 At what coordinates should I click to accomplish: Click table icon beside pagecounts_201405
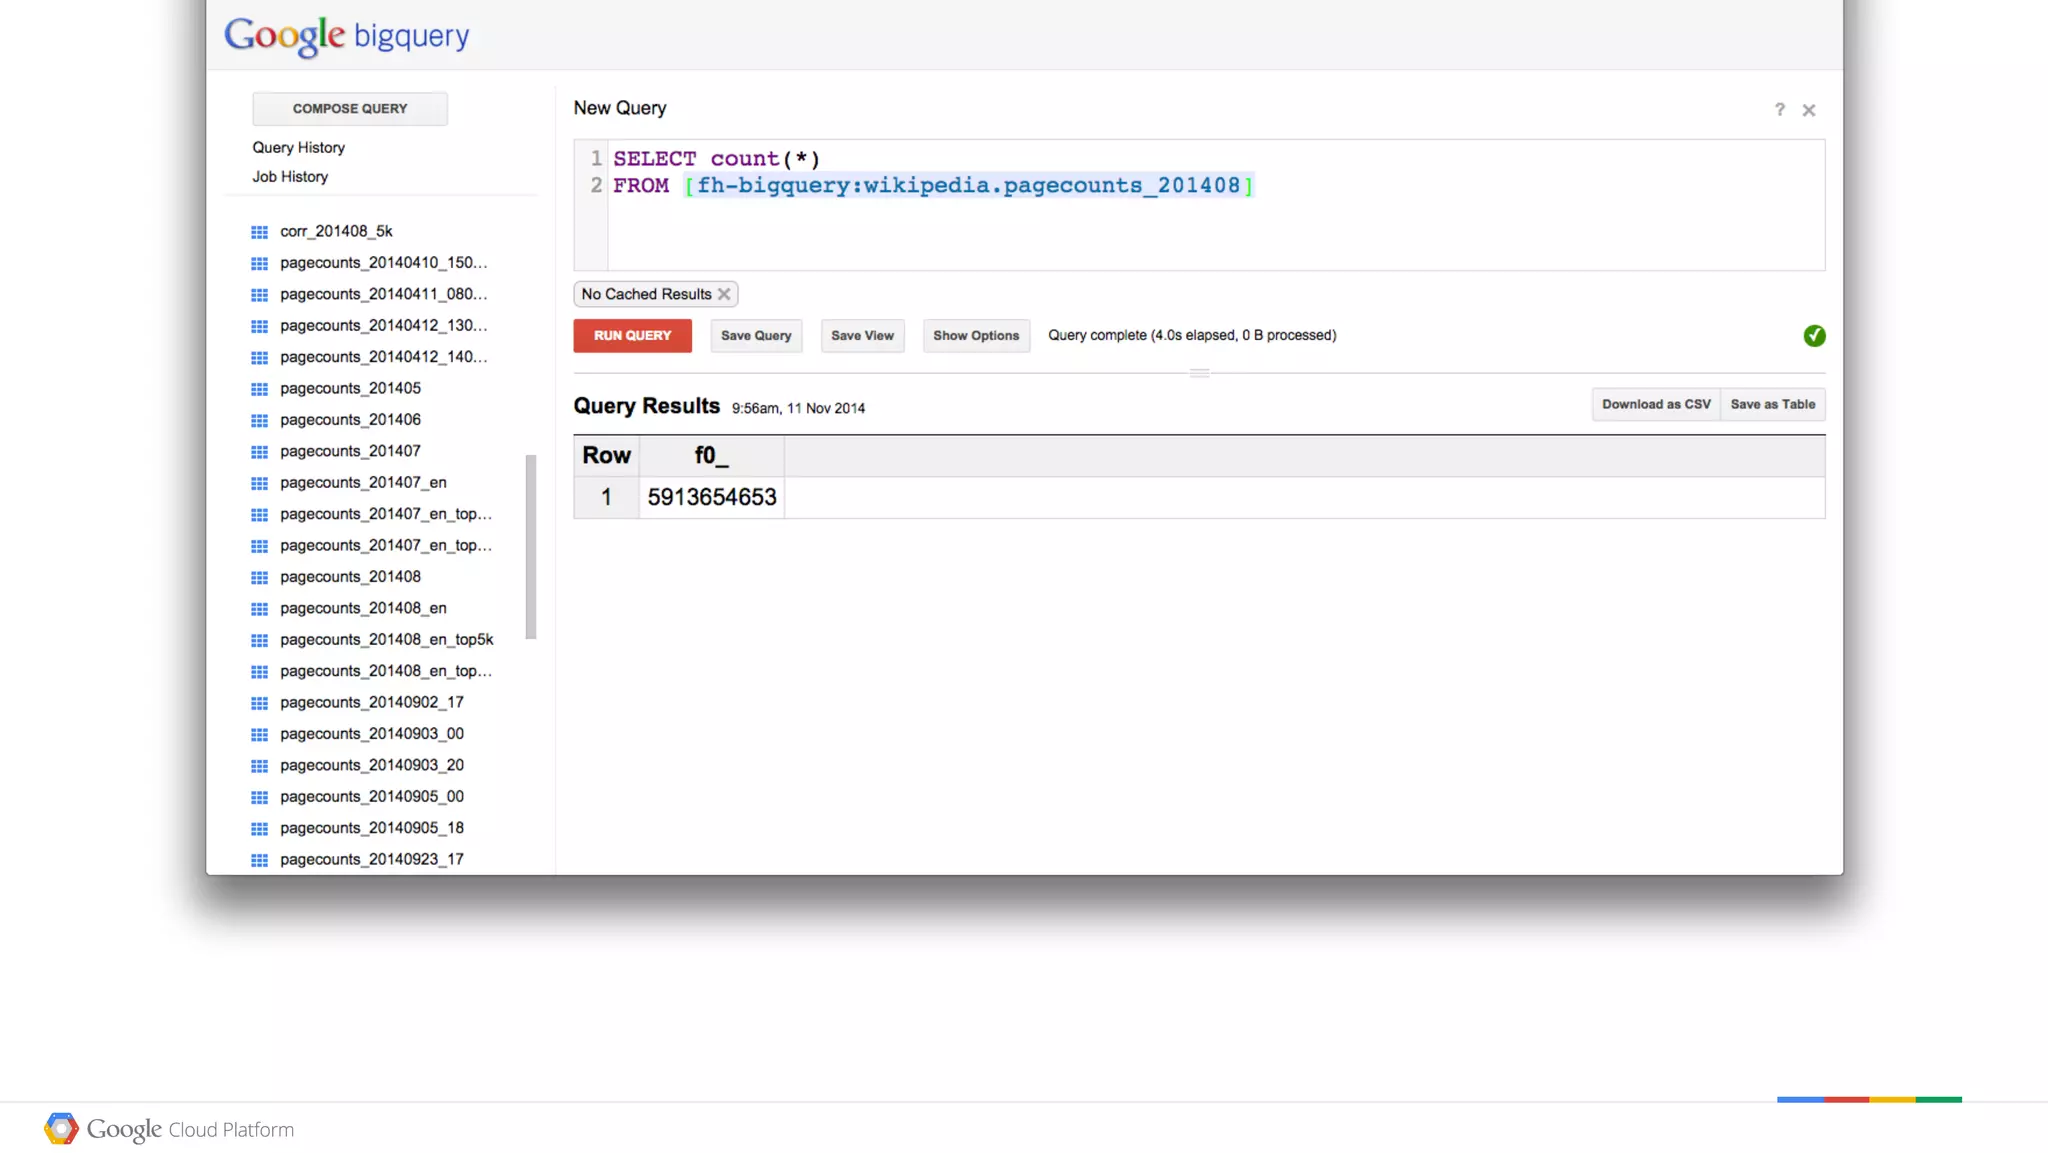tap(259, 389)
